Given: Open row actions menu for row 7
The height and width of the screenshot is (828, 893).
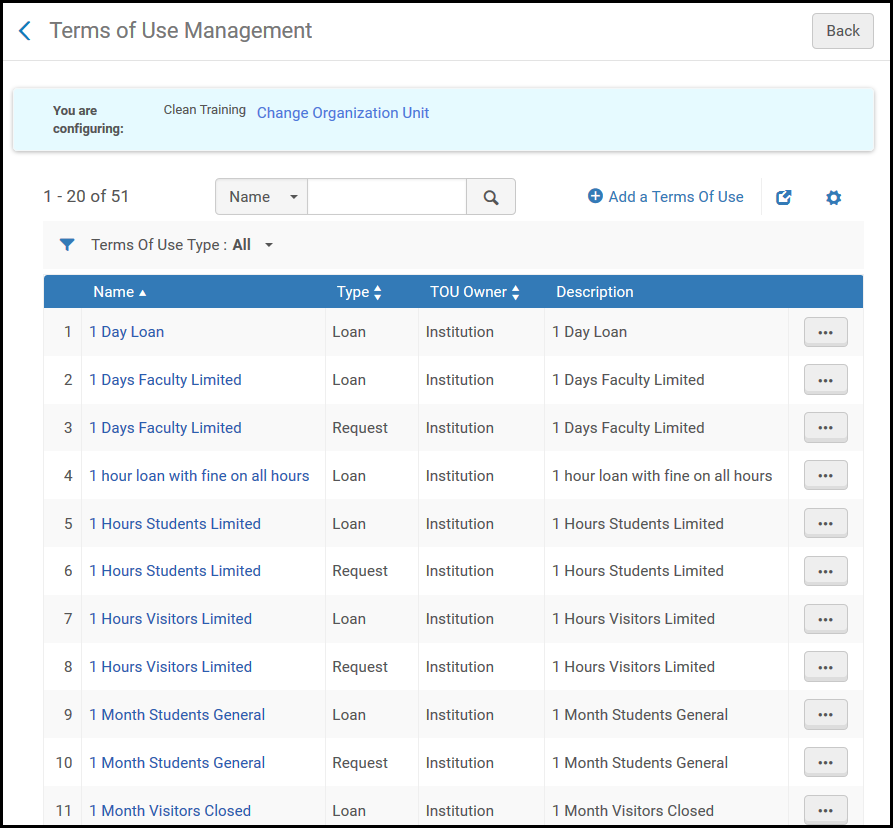Looking at the screenshot, I should point(825,619).
